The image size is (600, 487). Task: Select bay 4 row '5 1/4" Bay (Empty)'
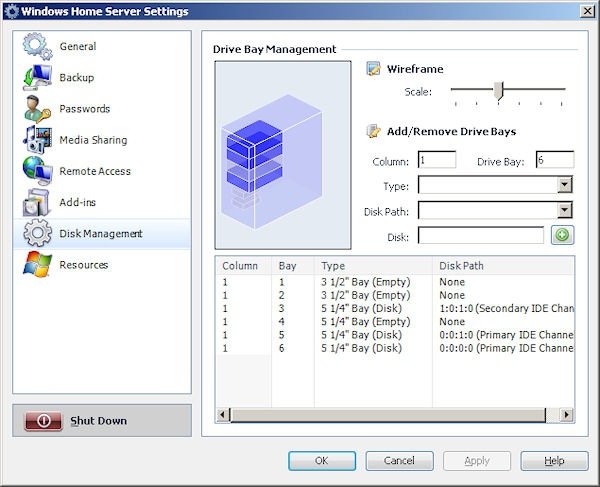tap(395, 322)
